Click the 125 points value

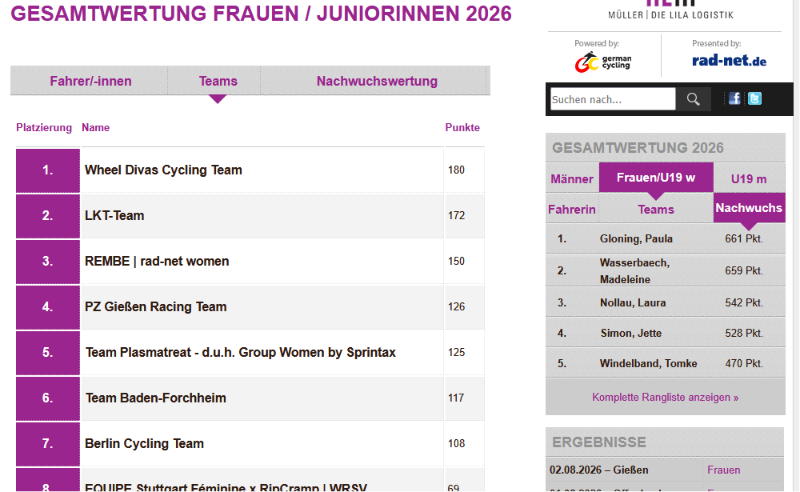tap(456, 352)
